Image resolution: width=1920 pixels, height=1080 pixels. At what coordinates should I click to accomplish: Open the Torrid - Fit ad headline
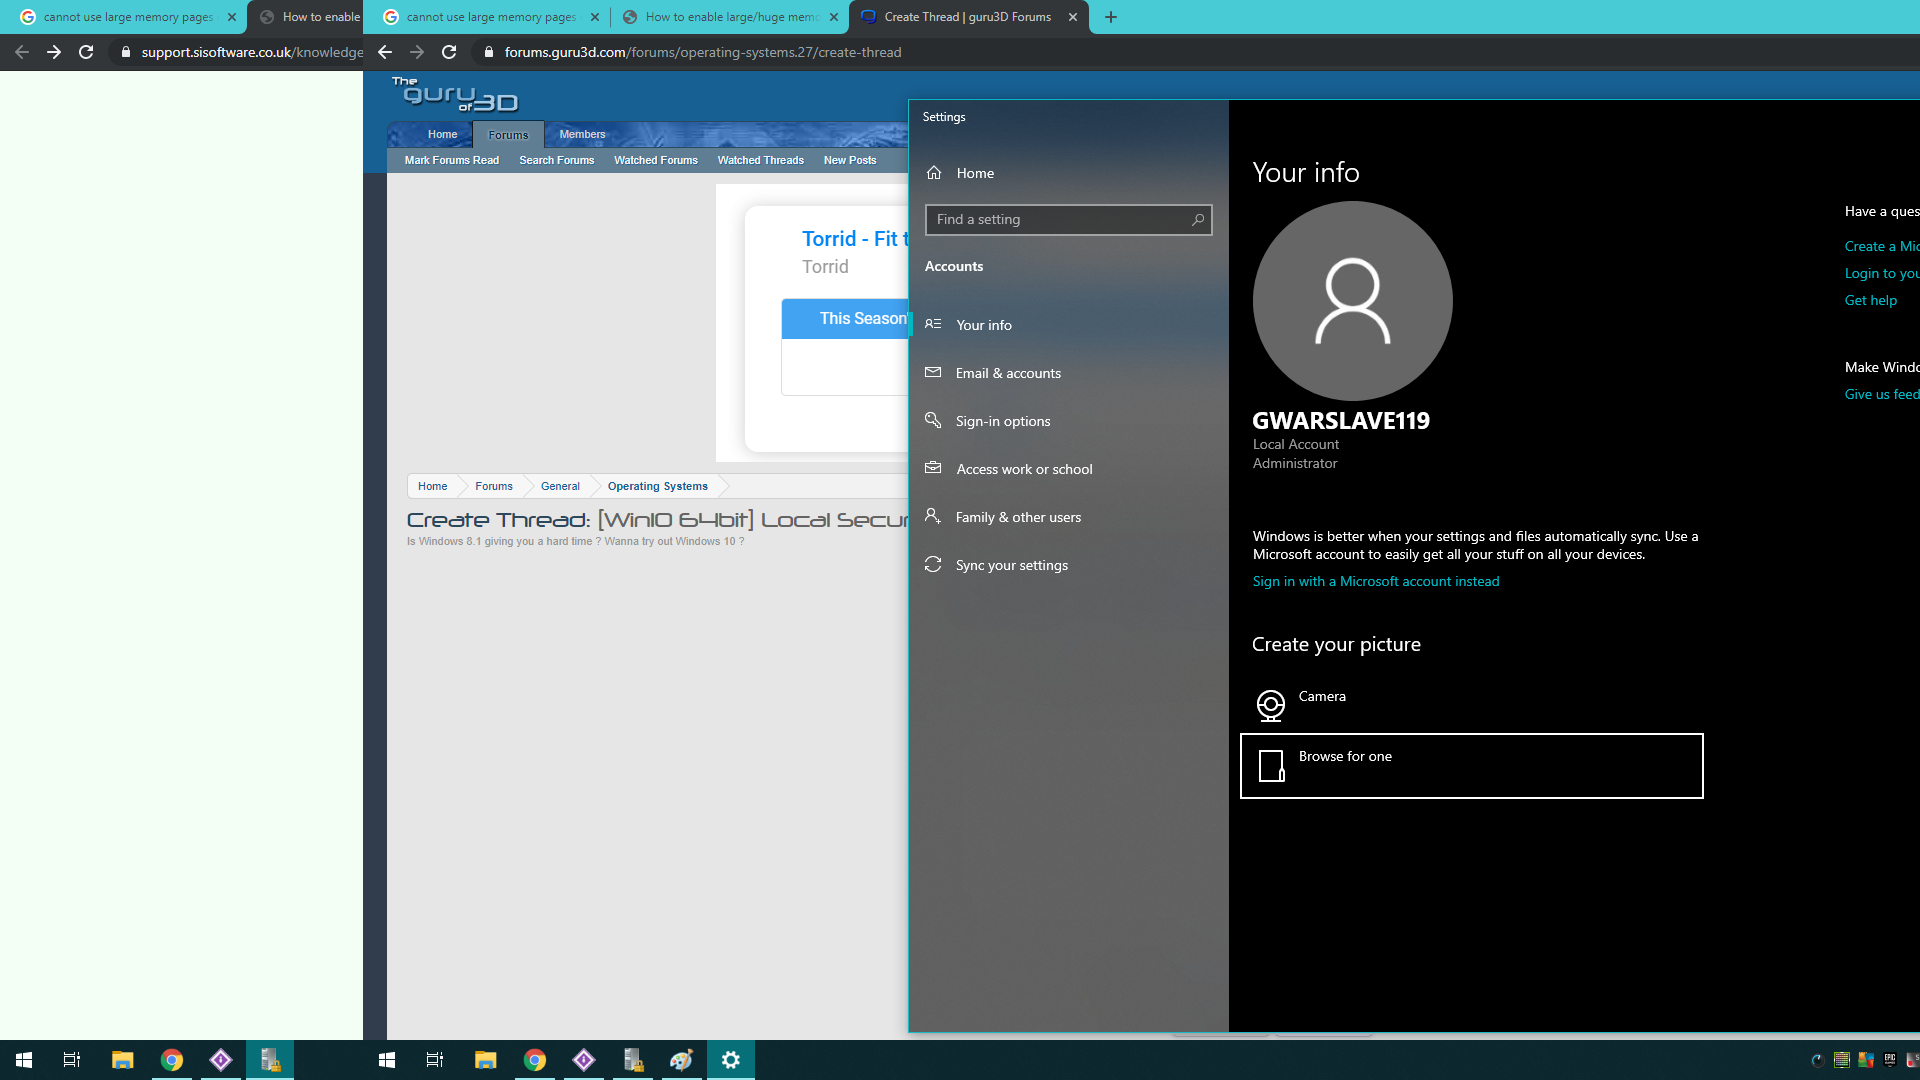[x=855, y=239]
